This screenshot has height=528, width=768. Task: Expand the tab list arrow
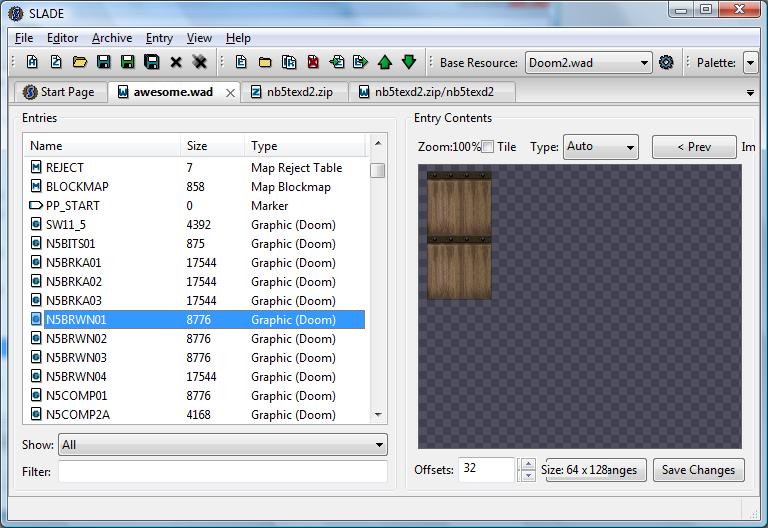click(750, 93)
